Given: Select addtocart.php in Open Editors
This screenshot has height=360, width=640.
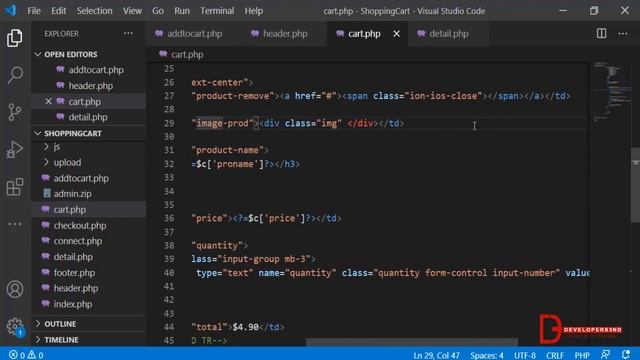Looking at the screenshot, I should point(96,70).
